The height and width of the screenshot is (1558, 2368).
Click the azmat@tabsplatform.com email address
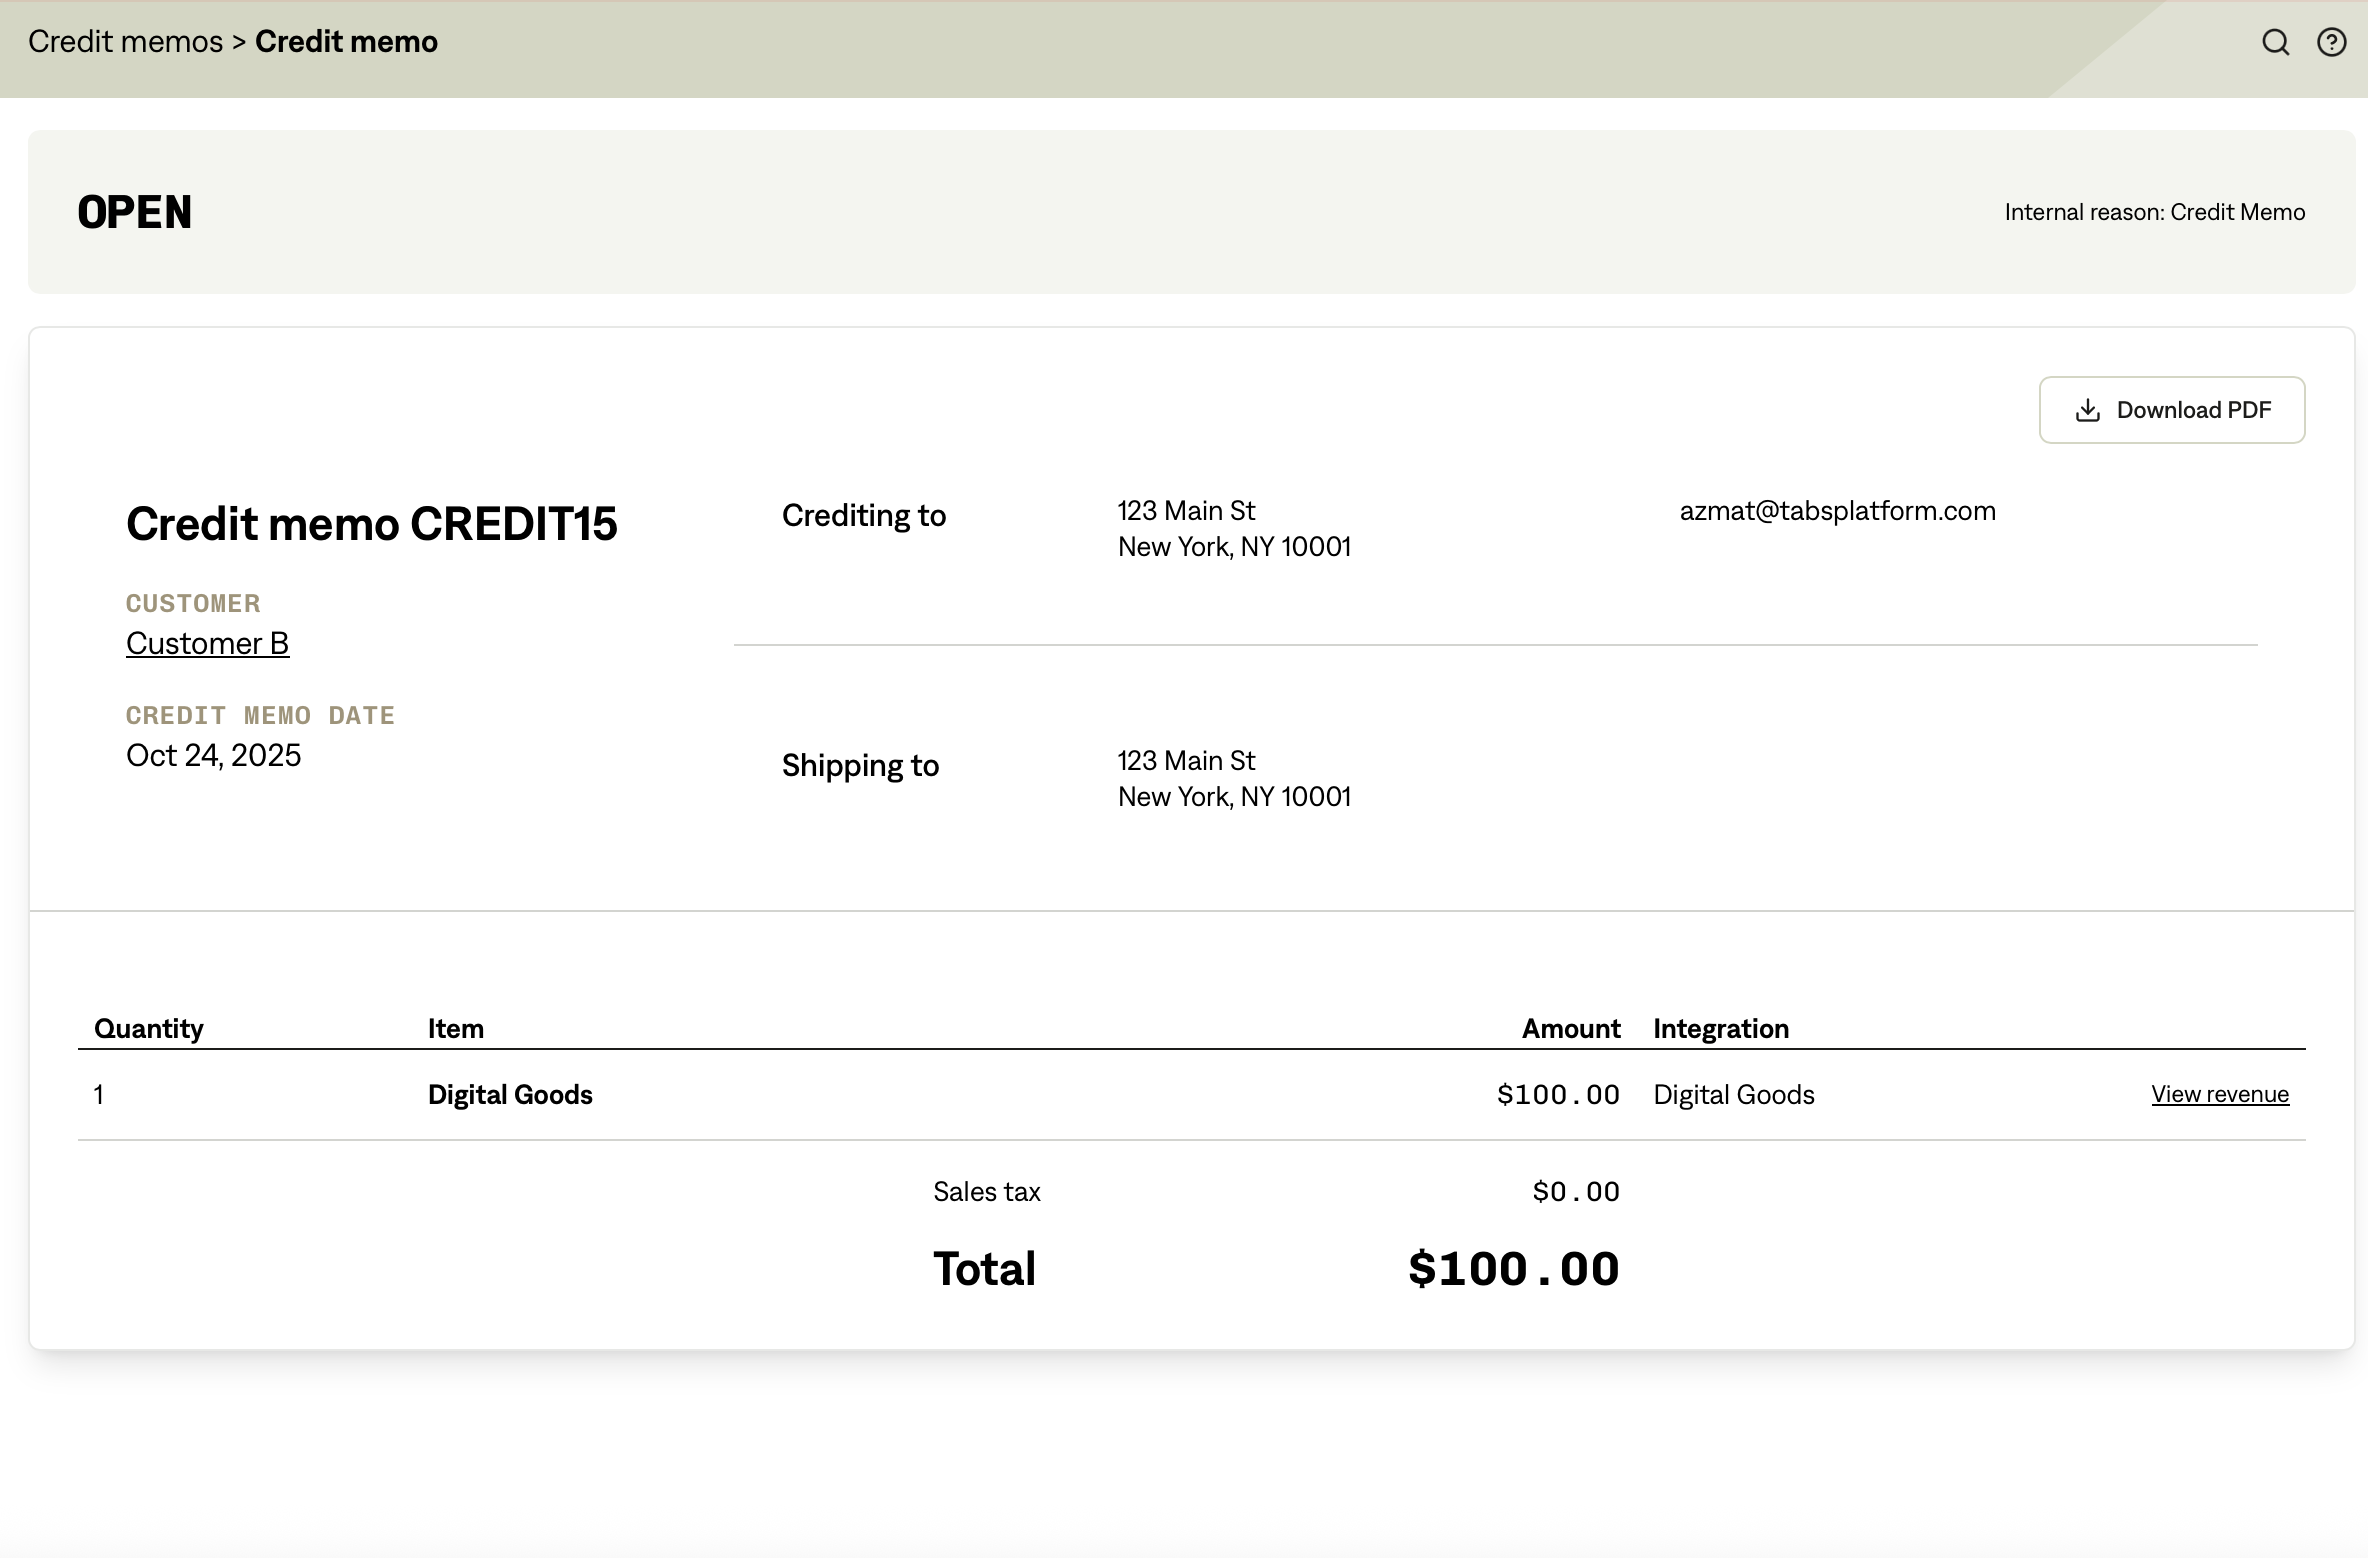[x=1837, y=511]
